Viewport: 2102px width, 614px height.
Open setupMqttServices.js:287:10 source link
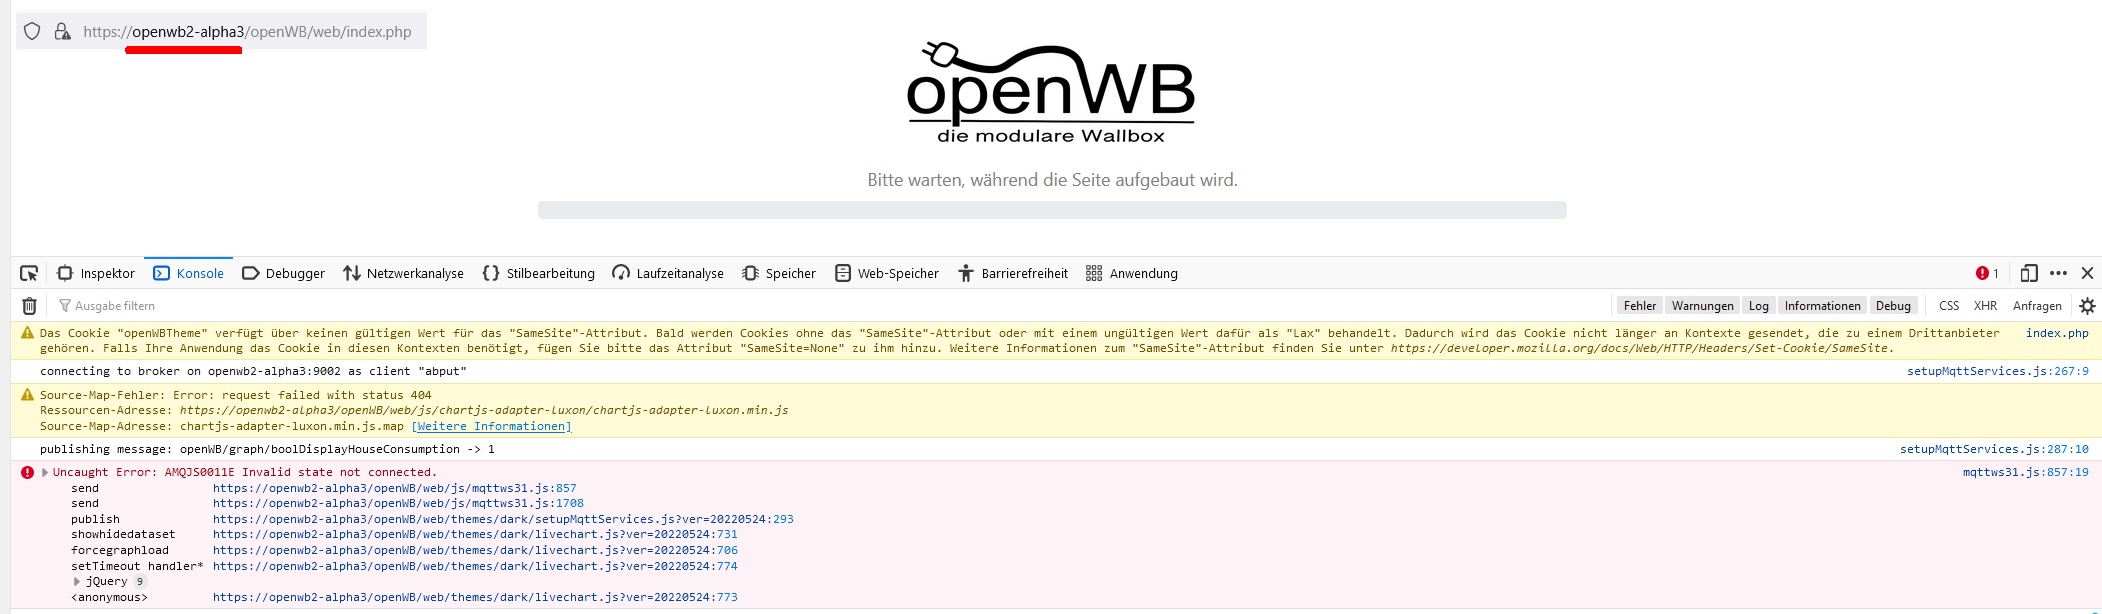[x=1994, y=449]
